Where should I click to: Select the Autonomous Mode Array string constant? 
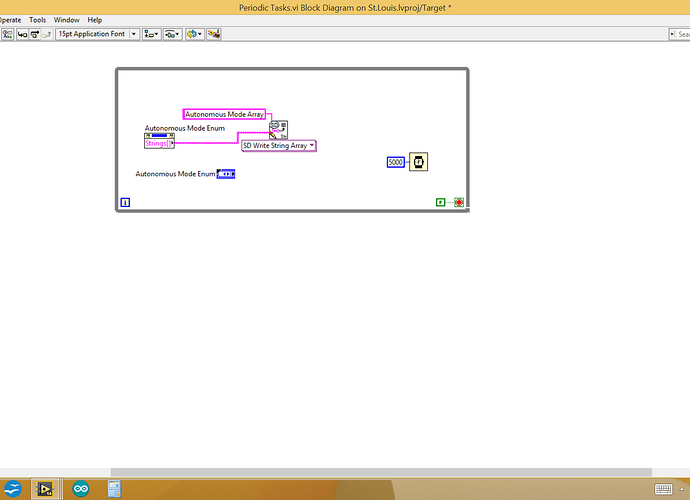pos(224,114)
